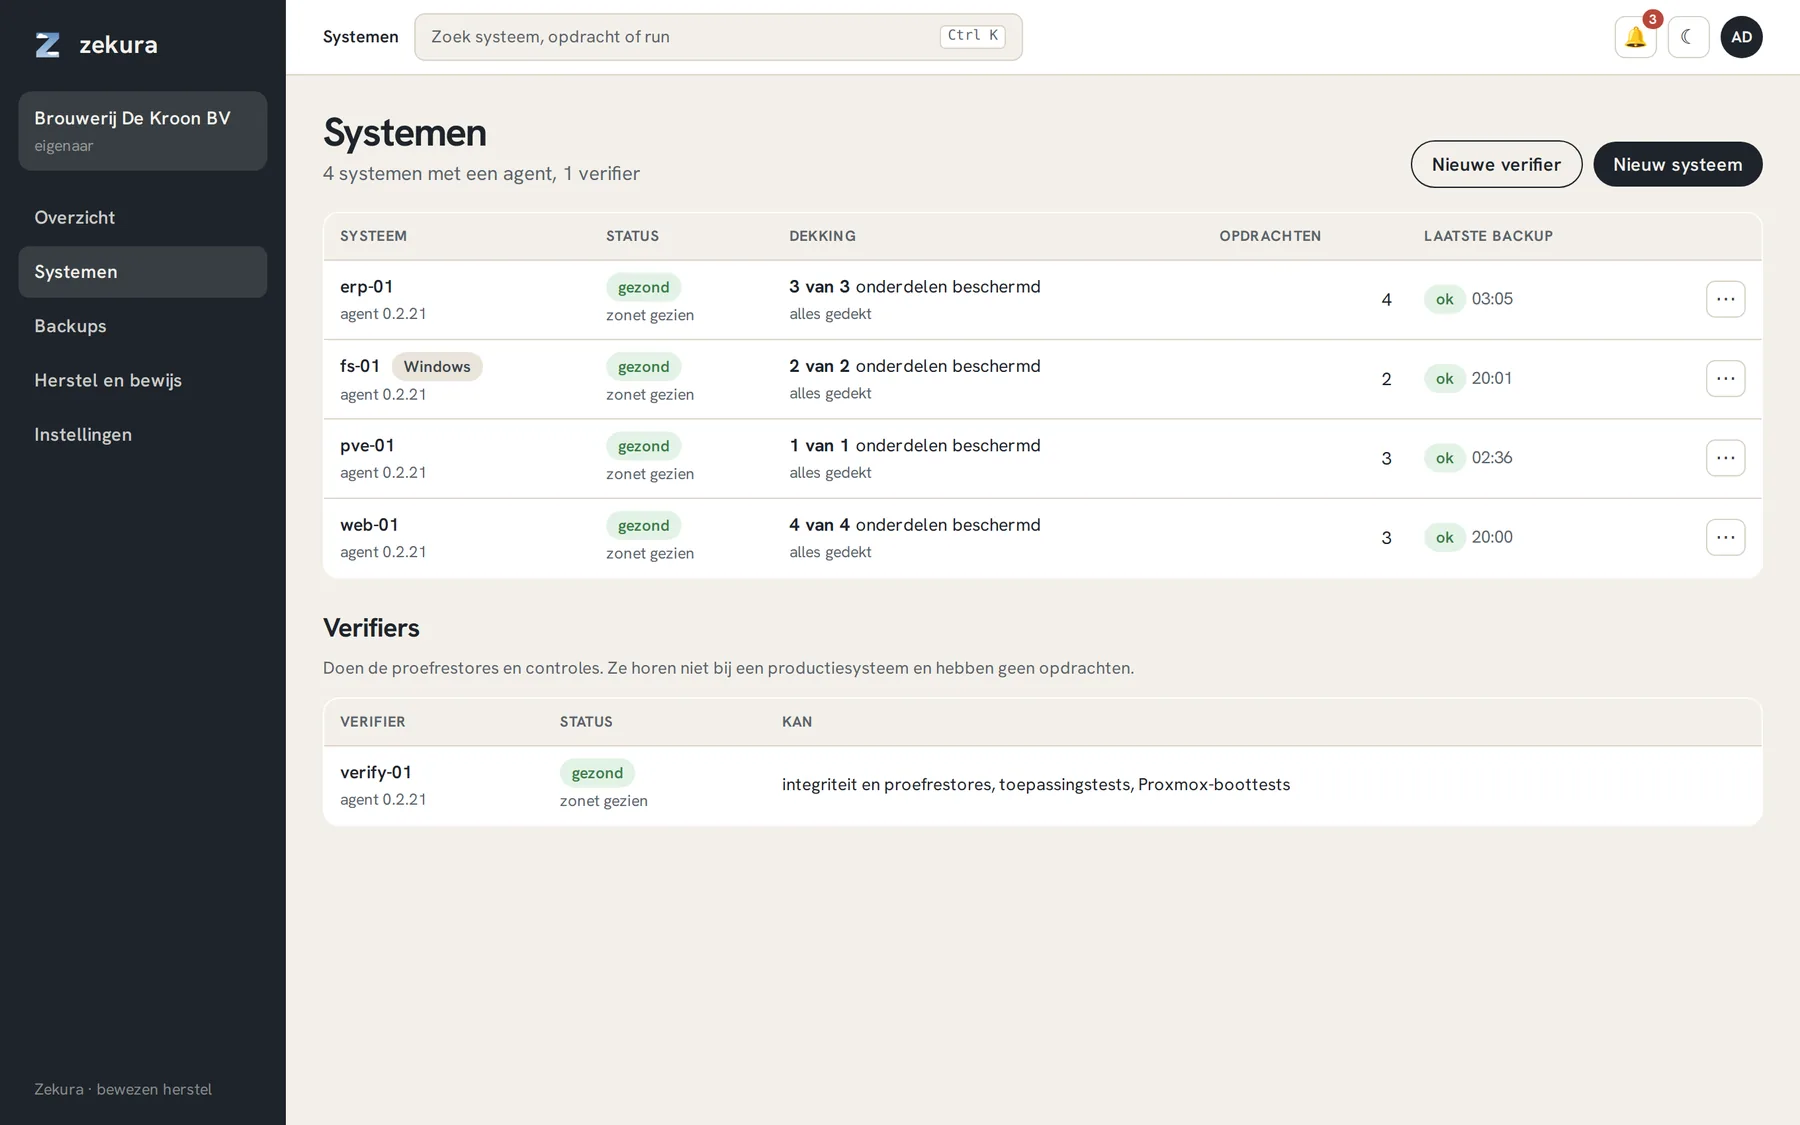This screenshot has height=1125, width=1800.
Task: Open the web-01 system name
Action: (369, 525)
